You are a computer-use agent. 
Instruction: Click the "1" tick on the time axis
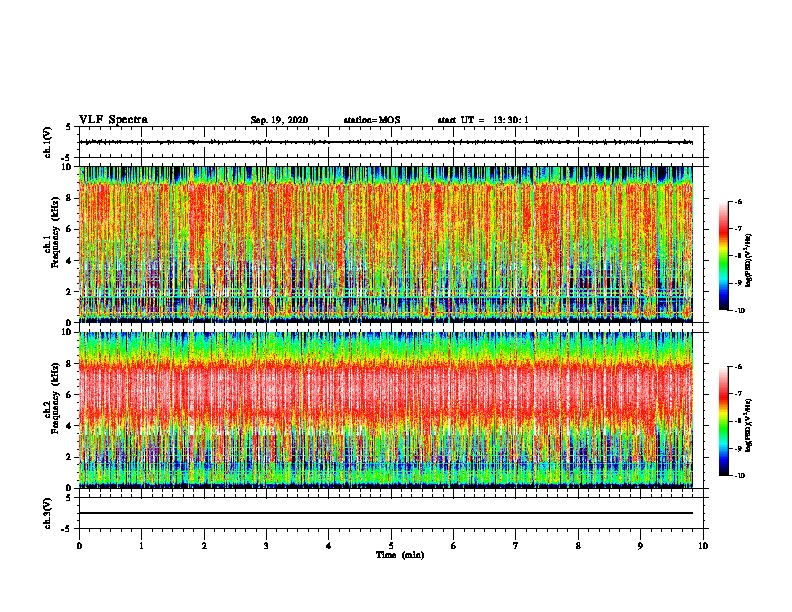click(141, 546)
